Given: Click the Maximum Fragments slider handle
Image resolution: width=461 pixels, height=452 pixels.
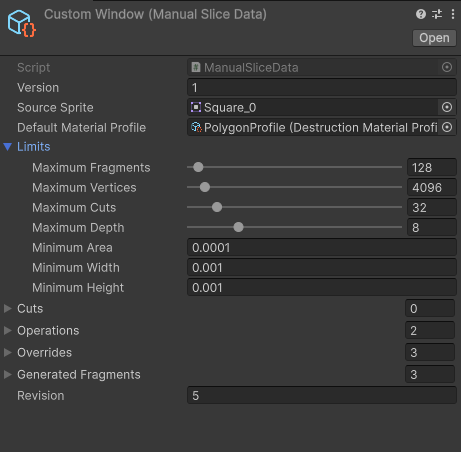Looking at the screenshot, I should click(198, 167).
